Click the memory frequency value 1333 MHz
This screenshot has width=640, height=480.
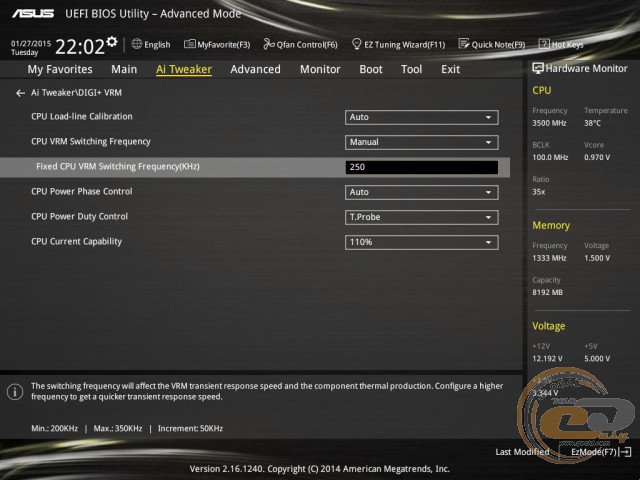(x=549, y=258)
